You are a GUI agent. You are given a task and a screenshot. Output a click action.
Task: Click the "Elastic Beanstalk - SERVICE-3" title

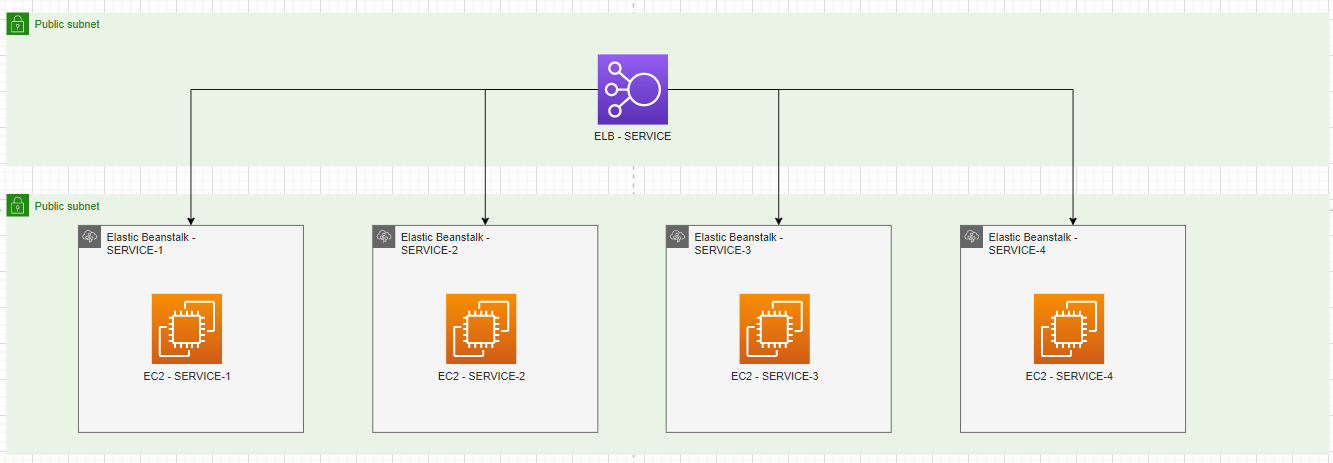pos(739,243)
